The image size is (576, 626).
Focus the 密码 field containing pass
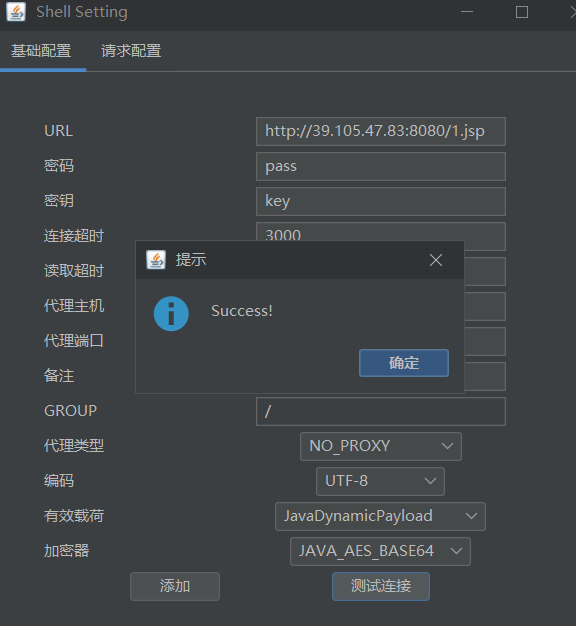(x=381, y=166)
